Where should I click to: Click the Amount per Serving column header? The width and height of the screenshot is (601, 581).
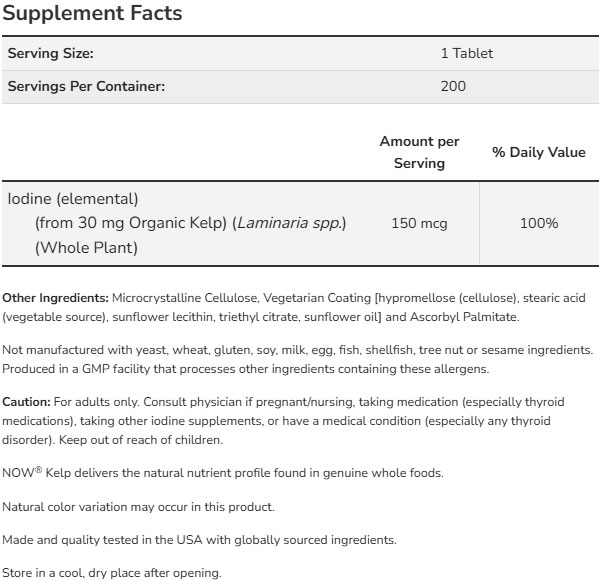pos(419,152)
